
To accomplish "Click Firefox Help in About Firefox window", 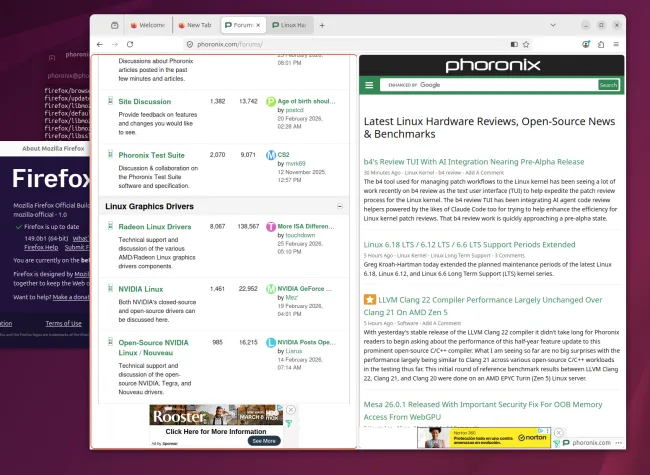I will [41, 247].
